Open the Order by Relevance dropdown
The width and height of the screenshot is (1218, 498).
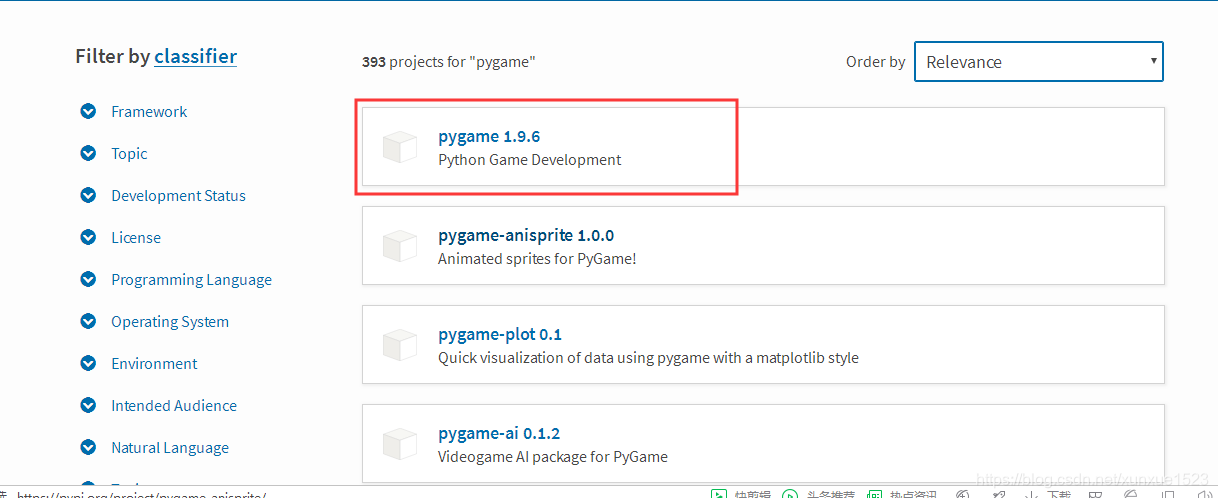1039,62
